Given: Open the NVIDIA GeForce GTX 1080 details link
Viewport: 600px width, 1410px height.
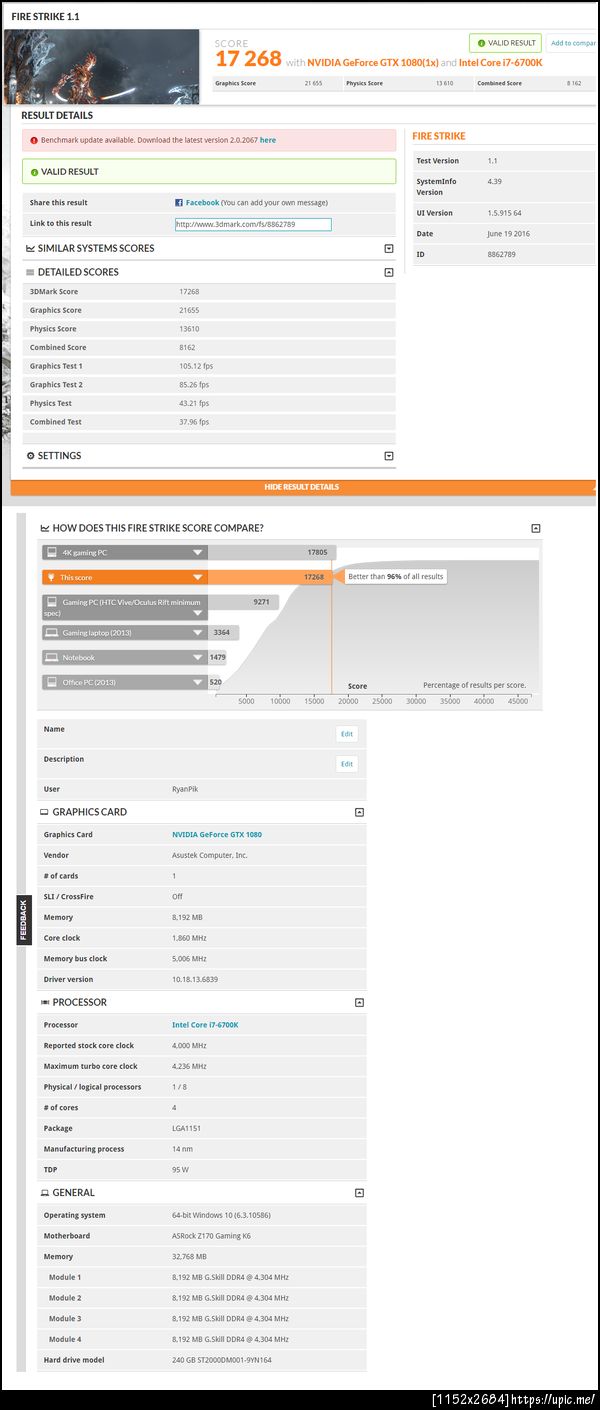Looking at the screenshot, I should click(x=217, y=834).
